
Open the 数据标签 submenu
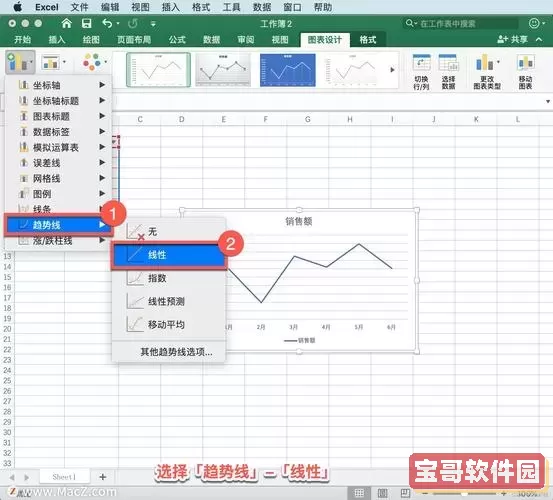[59, 132]
